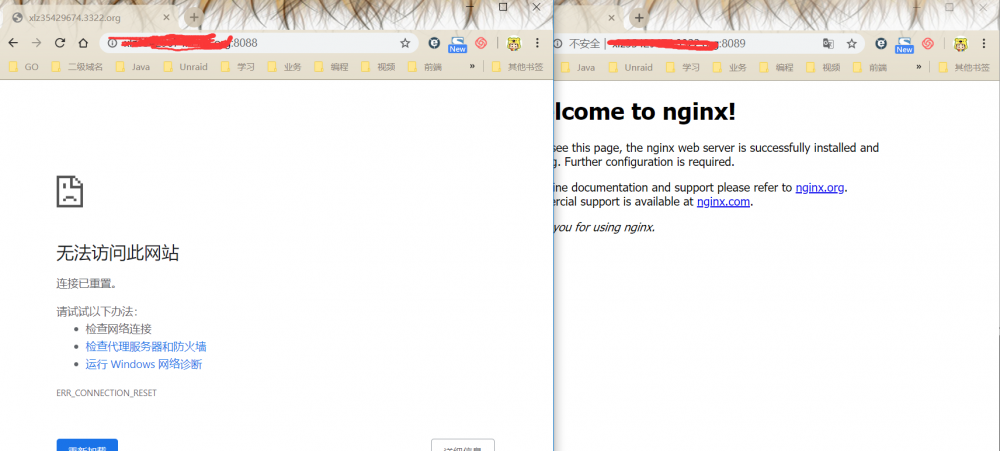The height and width of the screenshot is (451, 1000).
Task: Follow the nginx.com link
Action: pyautogui.click(x=723, y=202)
